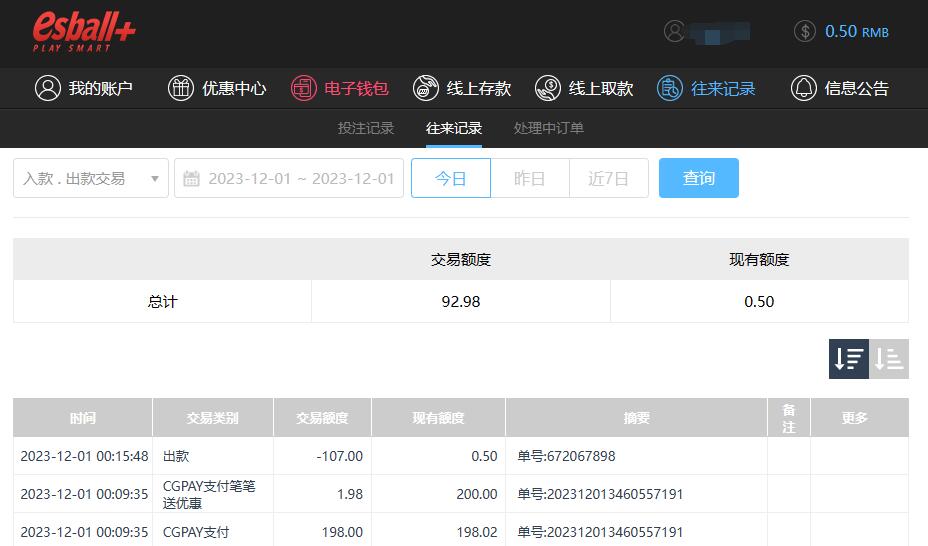This screenshot has height=546, width=928.
Task: Click the 线上存款 deposit icon
Action: pos(425,88)
